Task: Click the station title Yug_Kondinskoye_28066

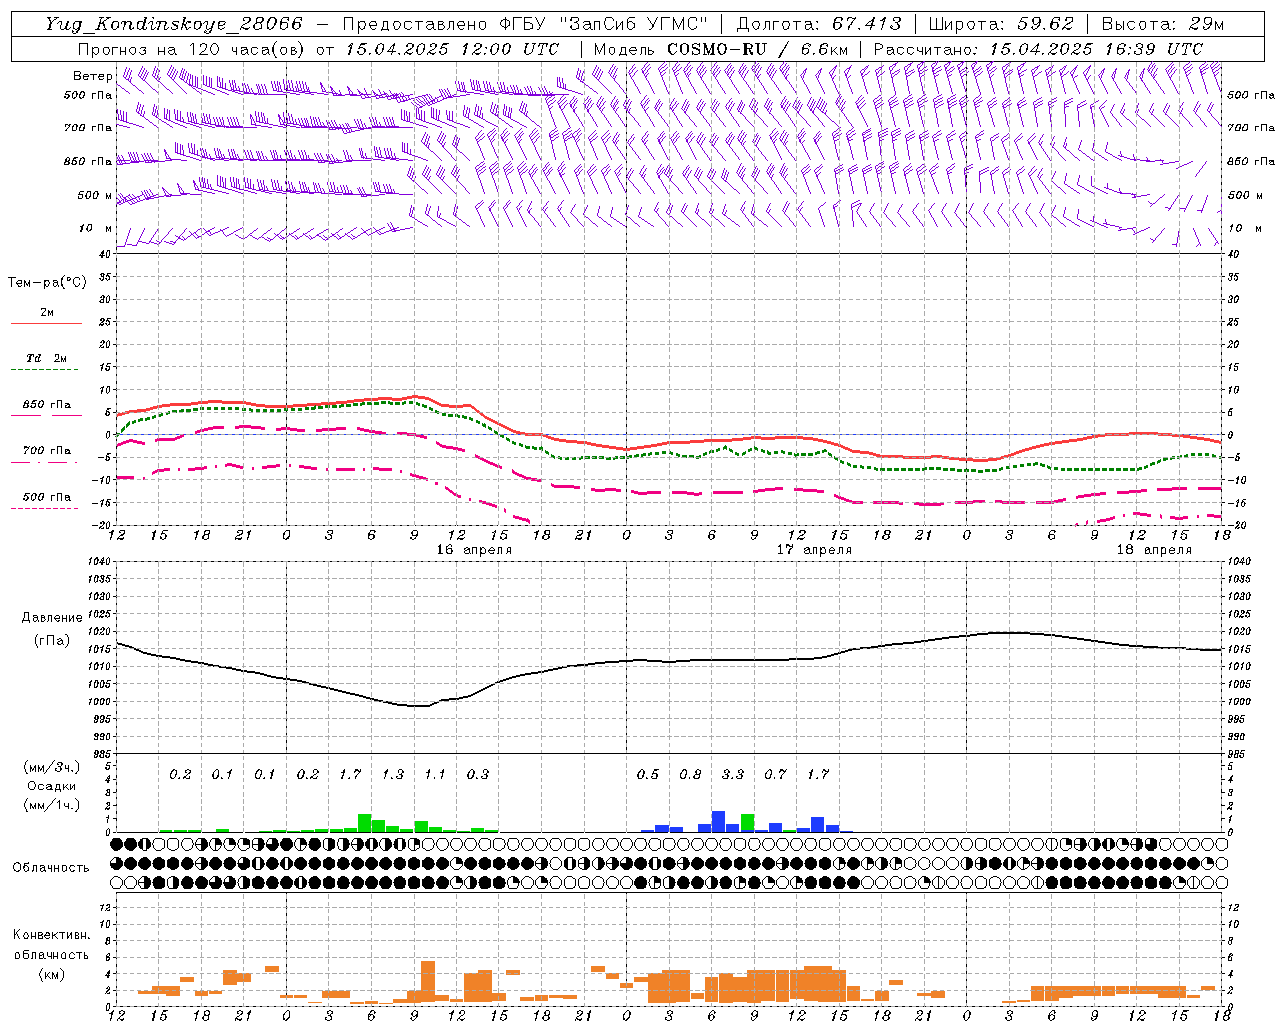Action: pyautogui.click(x=174, y=24)
